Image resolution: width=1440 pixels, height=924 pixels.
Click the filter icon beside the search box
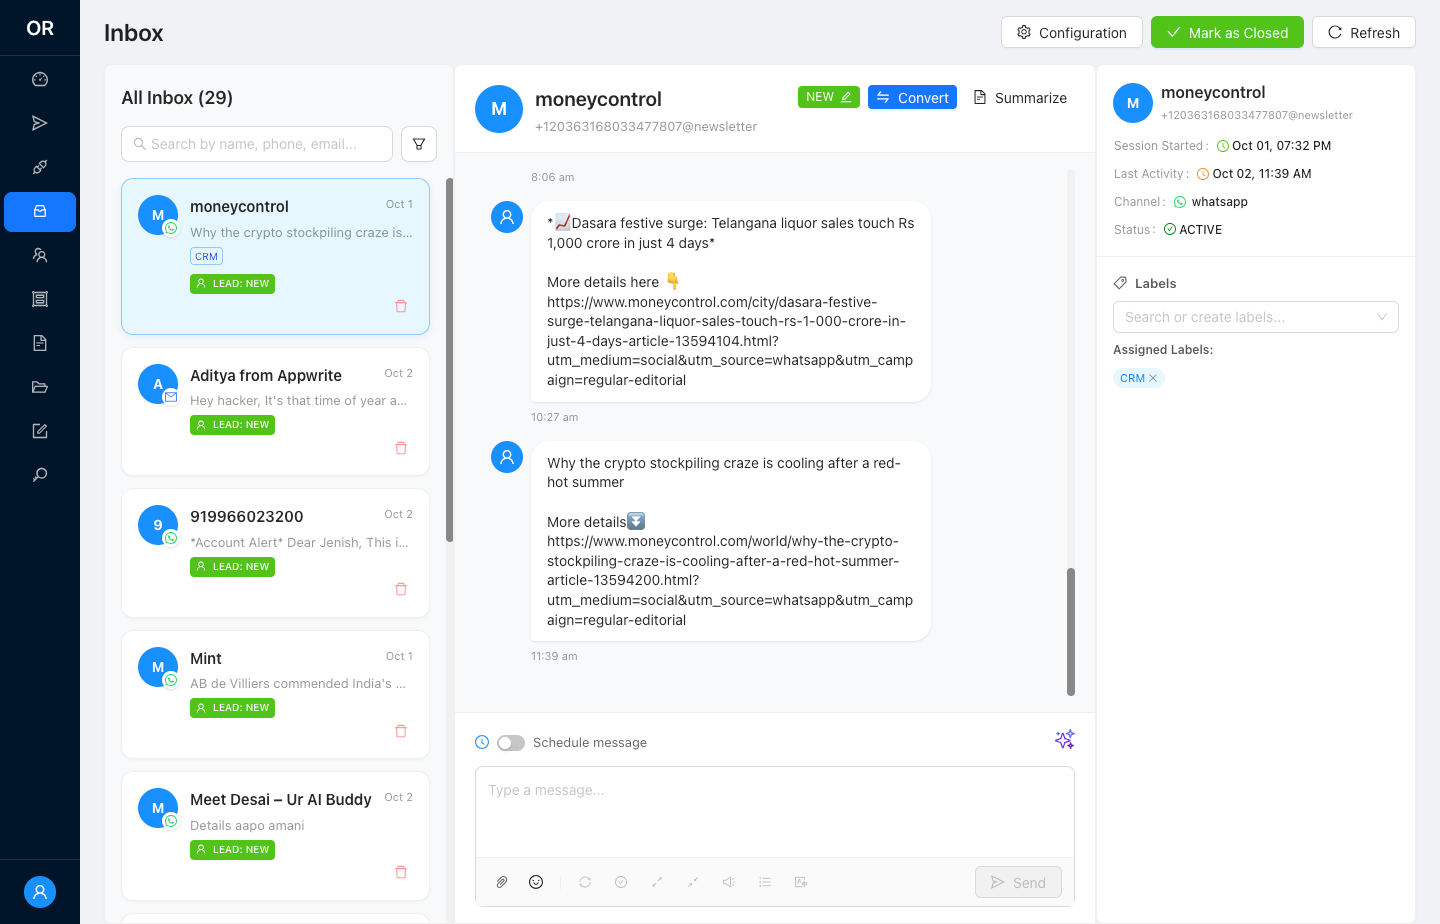click(419, 144)
